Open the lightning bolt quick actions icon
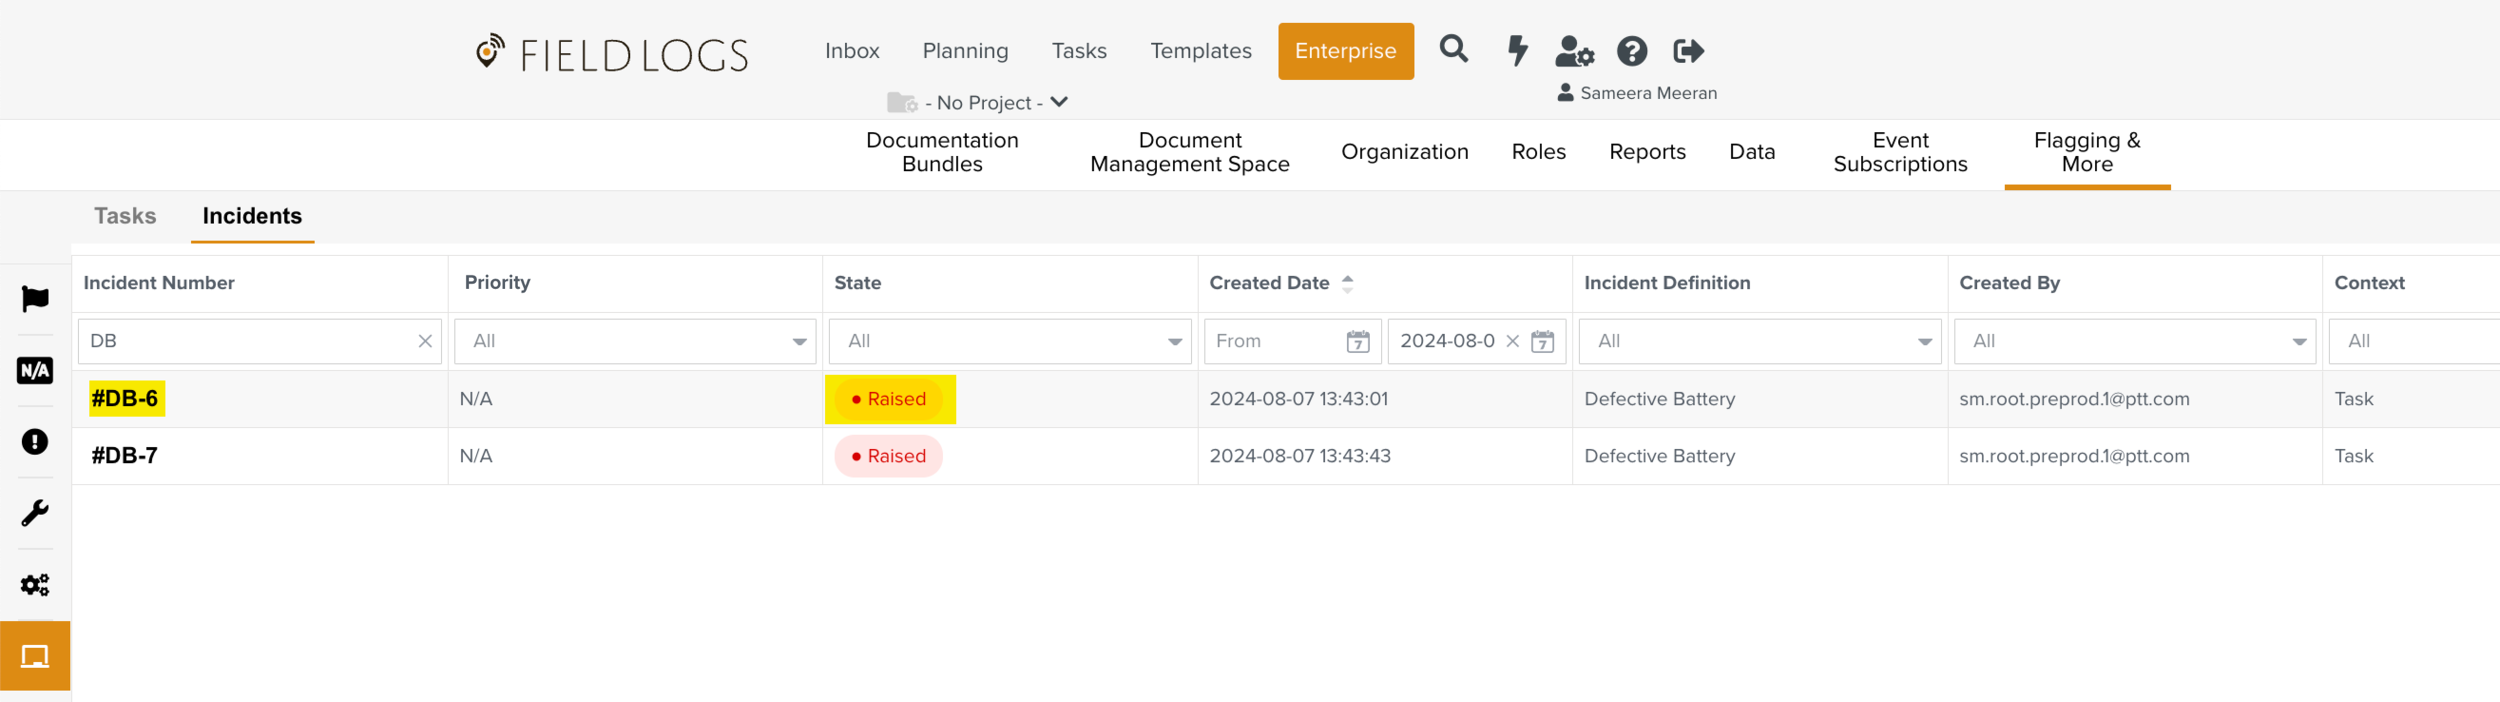The height and width of the screenshot is (702, 2500). [1517, 50]
